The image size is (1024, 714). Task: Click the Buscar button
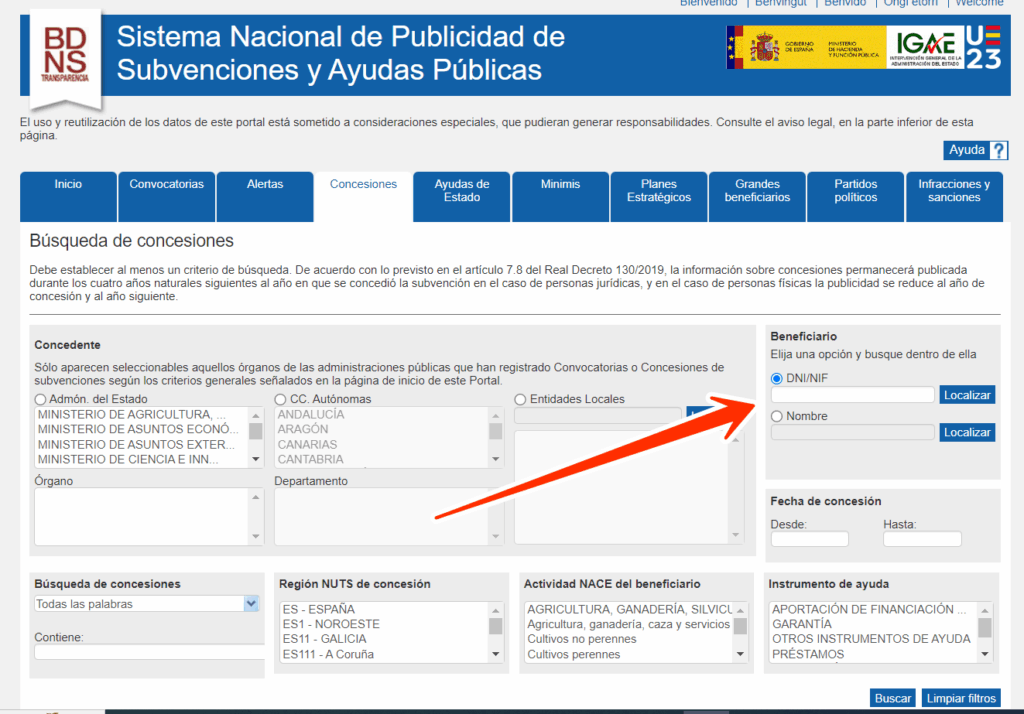click(x=893, y=698)
